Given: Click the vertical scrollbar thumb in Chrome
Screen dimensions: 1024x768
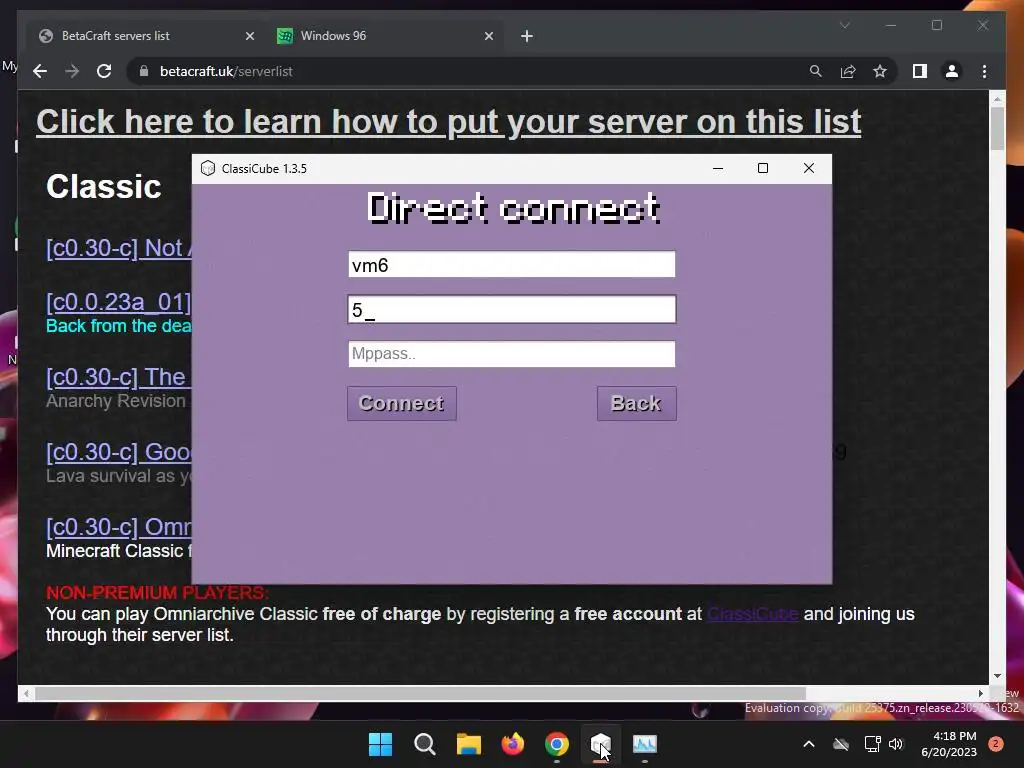Looking at the screenshot, I should 997,128.
